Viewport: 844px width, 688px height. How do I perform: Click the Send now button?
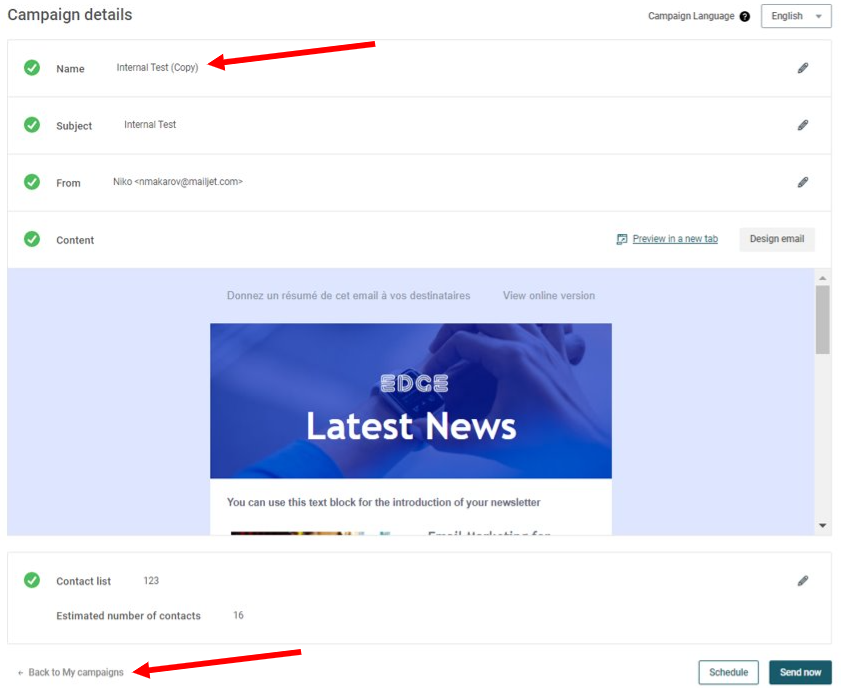800,672
